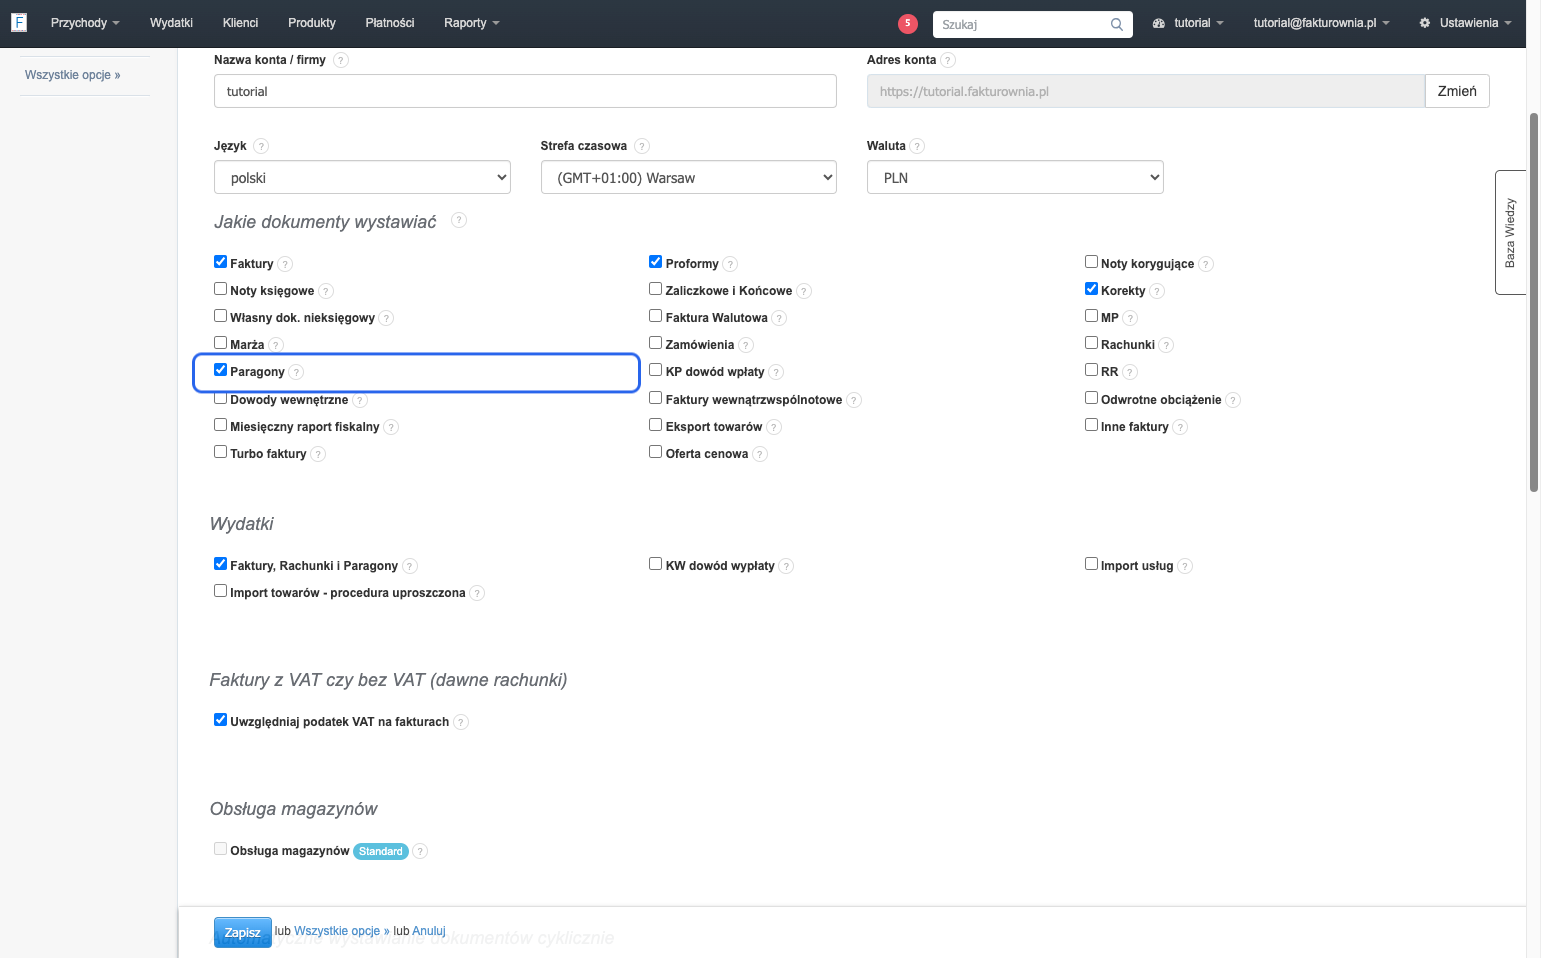The width and height of the screenshot is (1541, 958).
Task: Enable the Zamówienia checkbox
Action: coord(656,343)
